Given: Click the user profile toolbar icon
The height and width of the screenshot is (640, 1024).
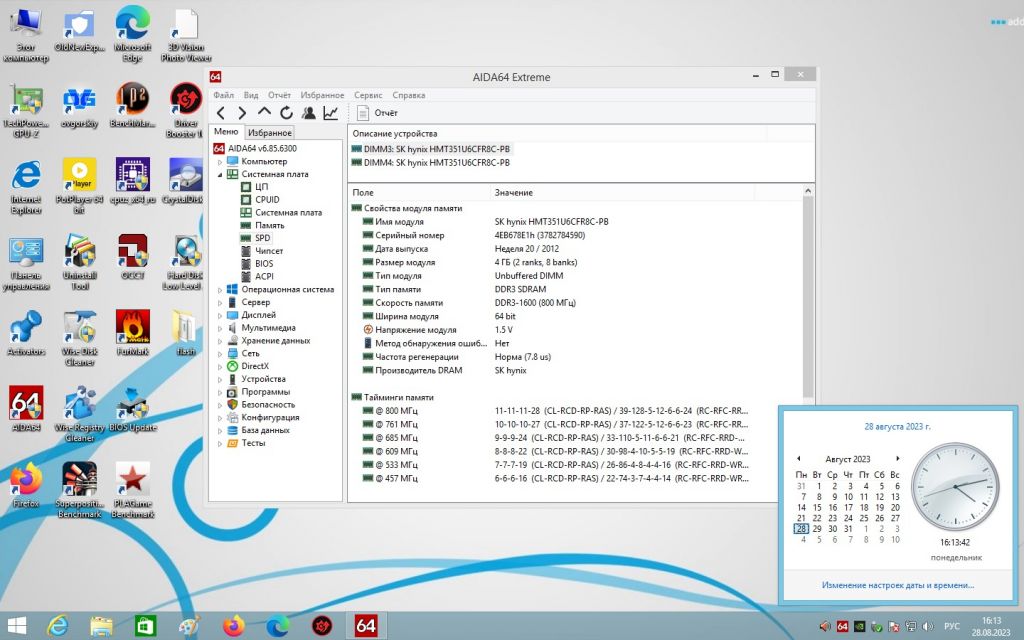Looking at the screenshot, I should click(x=309, y=113).
